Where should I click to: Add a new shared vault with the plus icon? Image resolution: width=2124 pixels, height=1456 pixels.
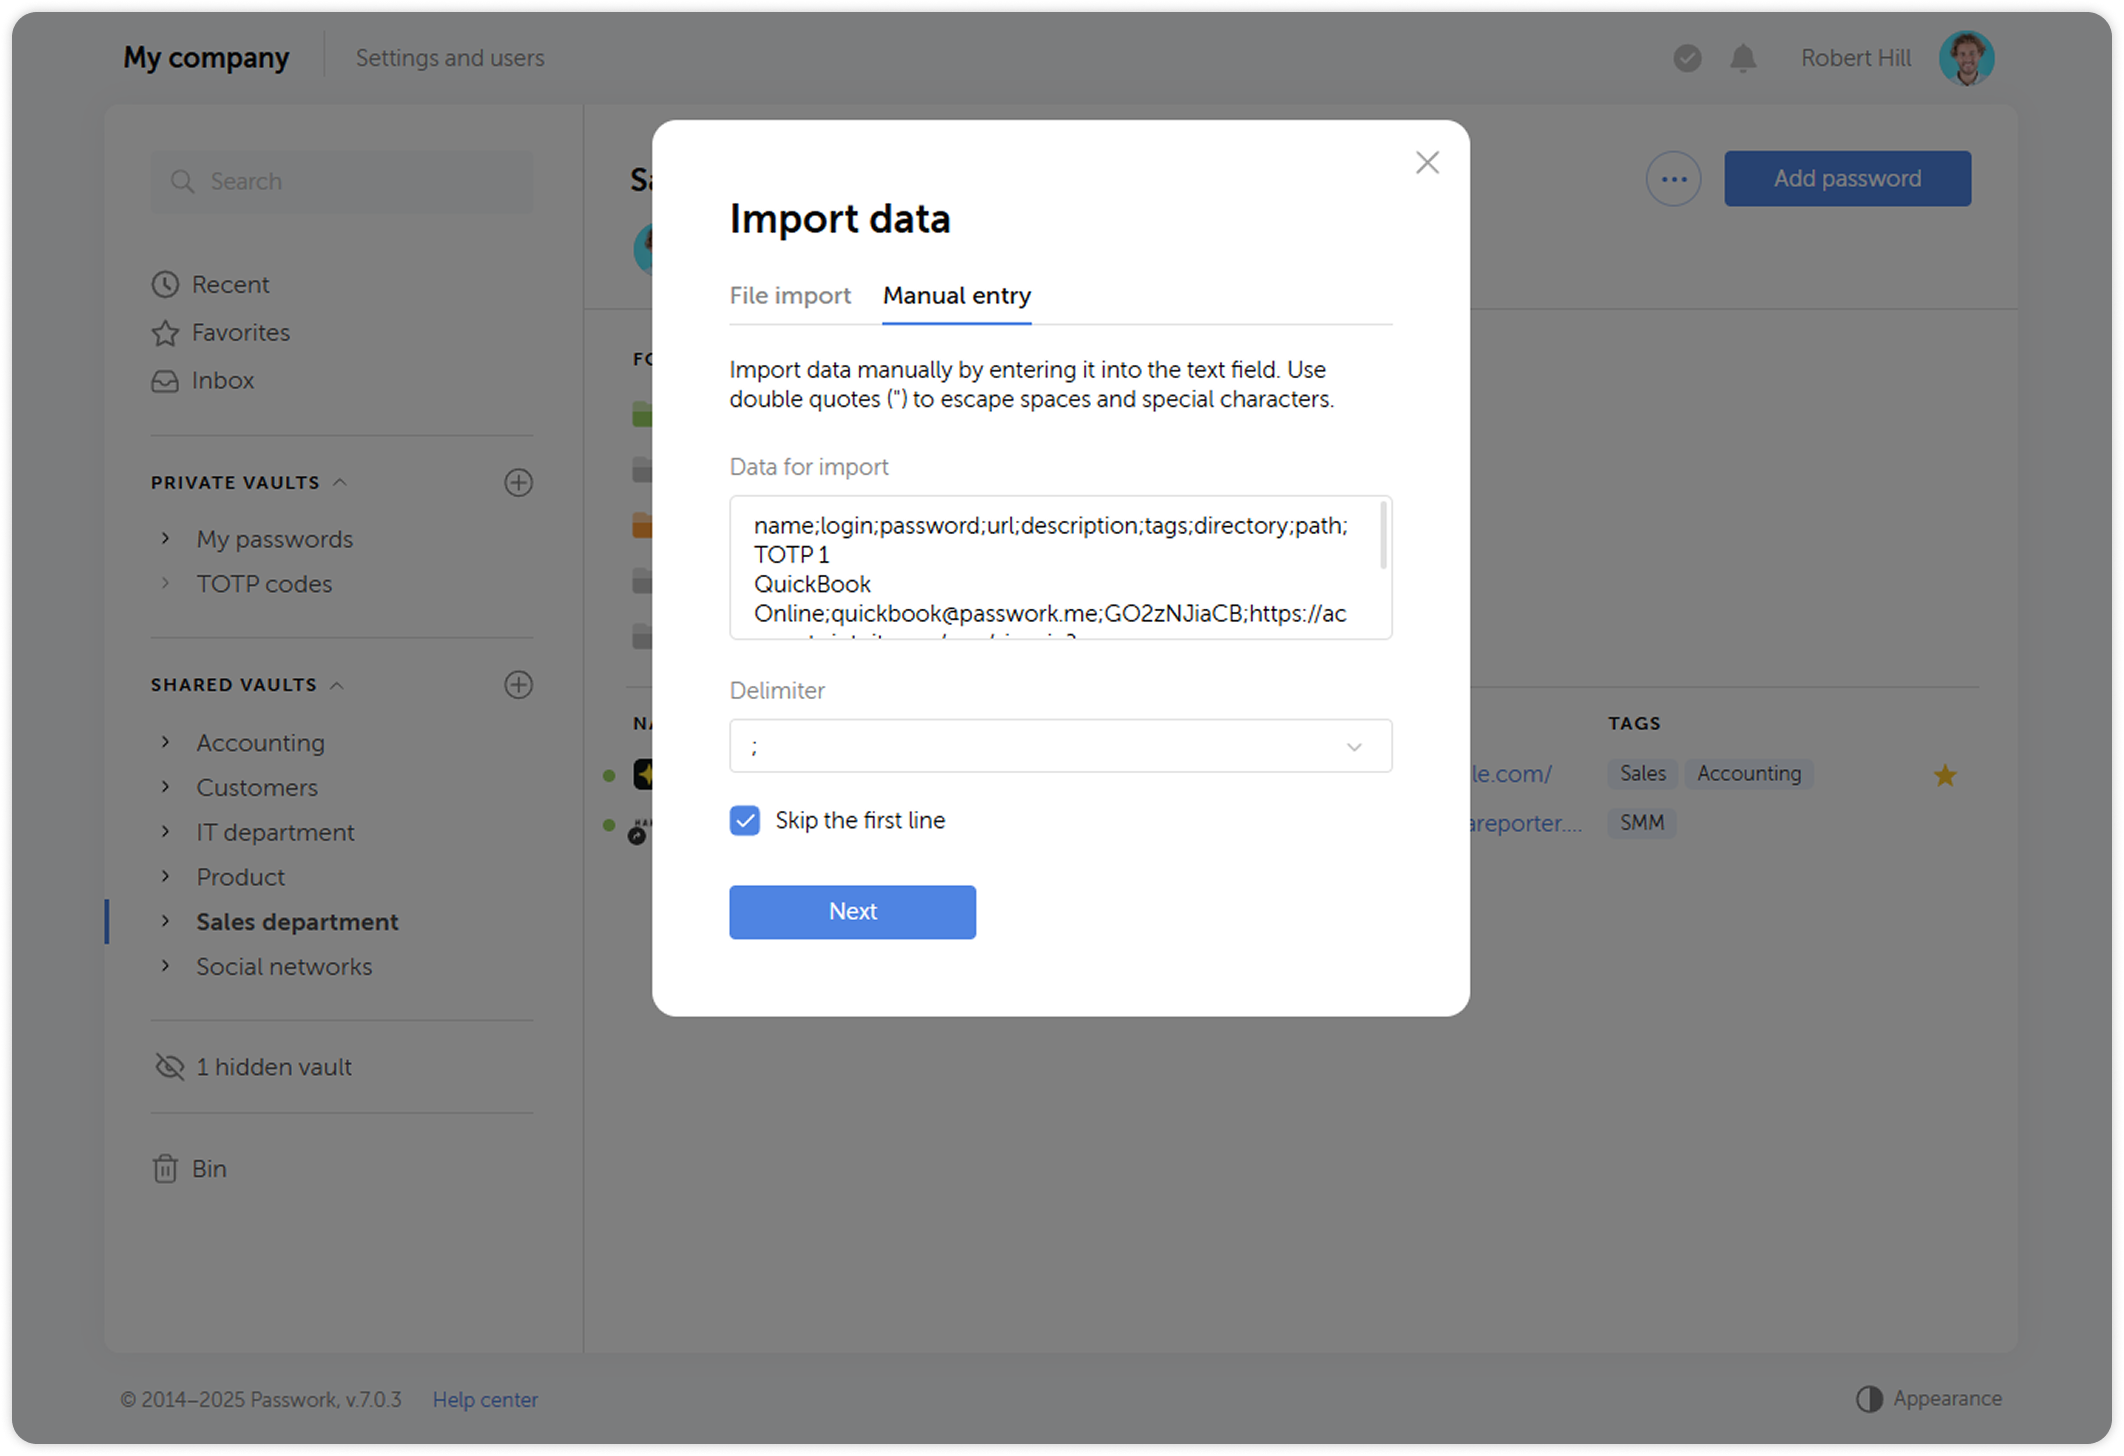click(518, 685)
